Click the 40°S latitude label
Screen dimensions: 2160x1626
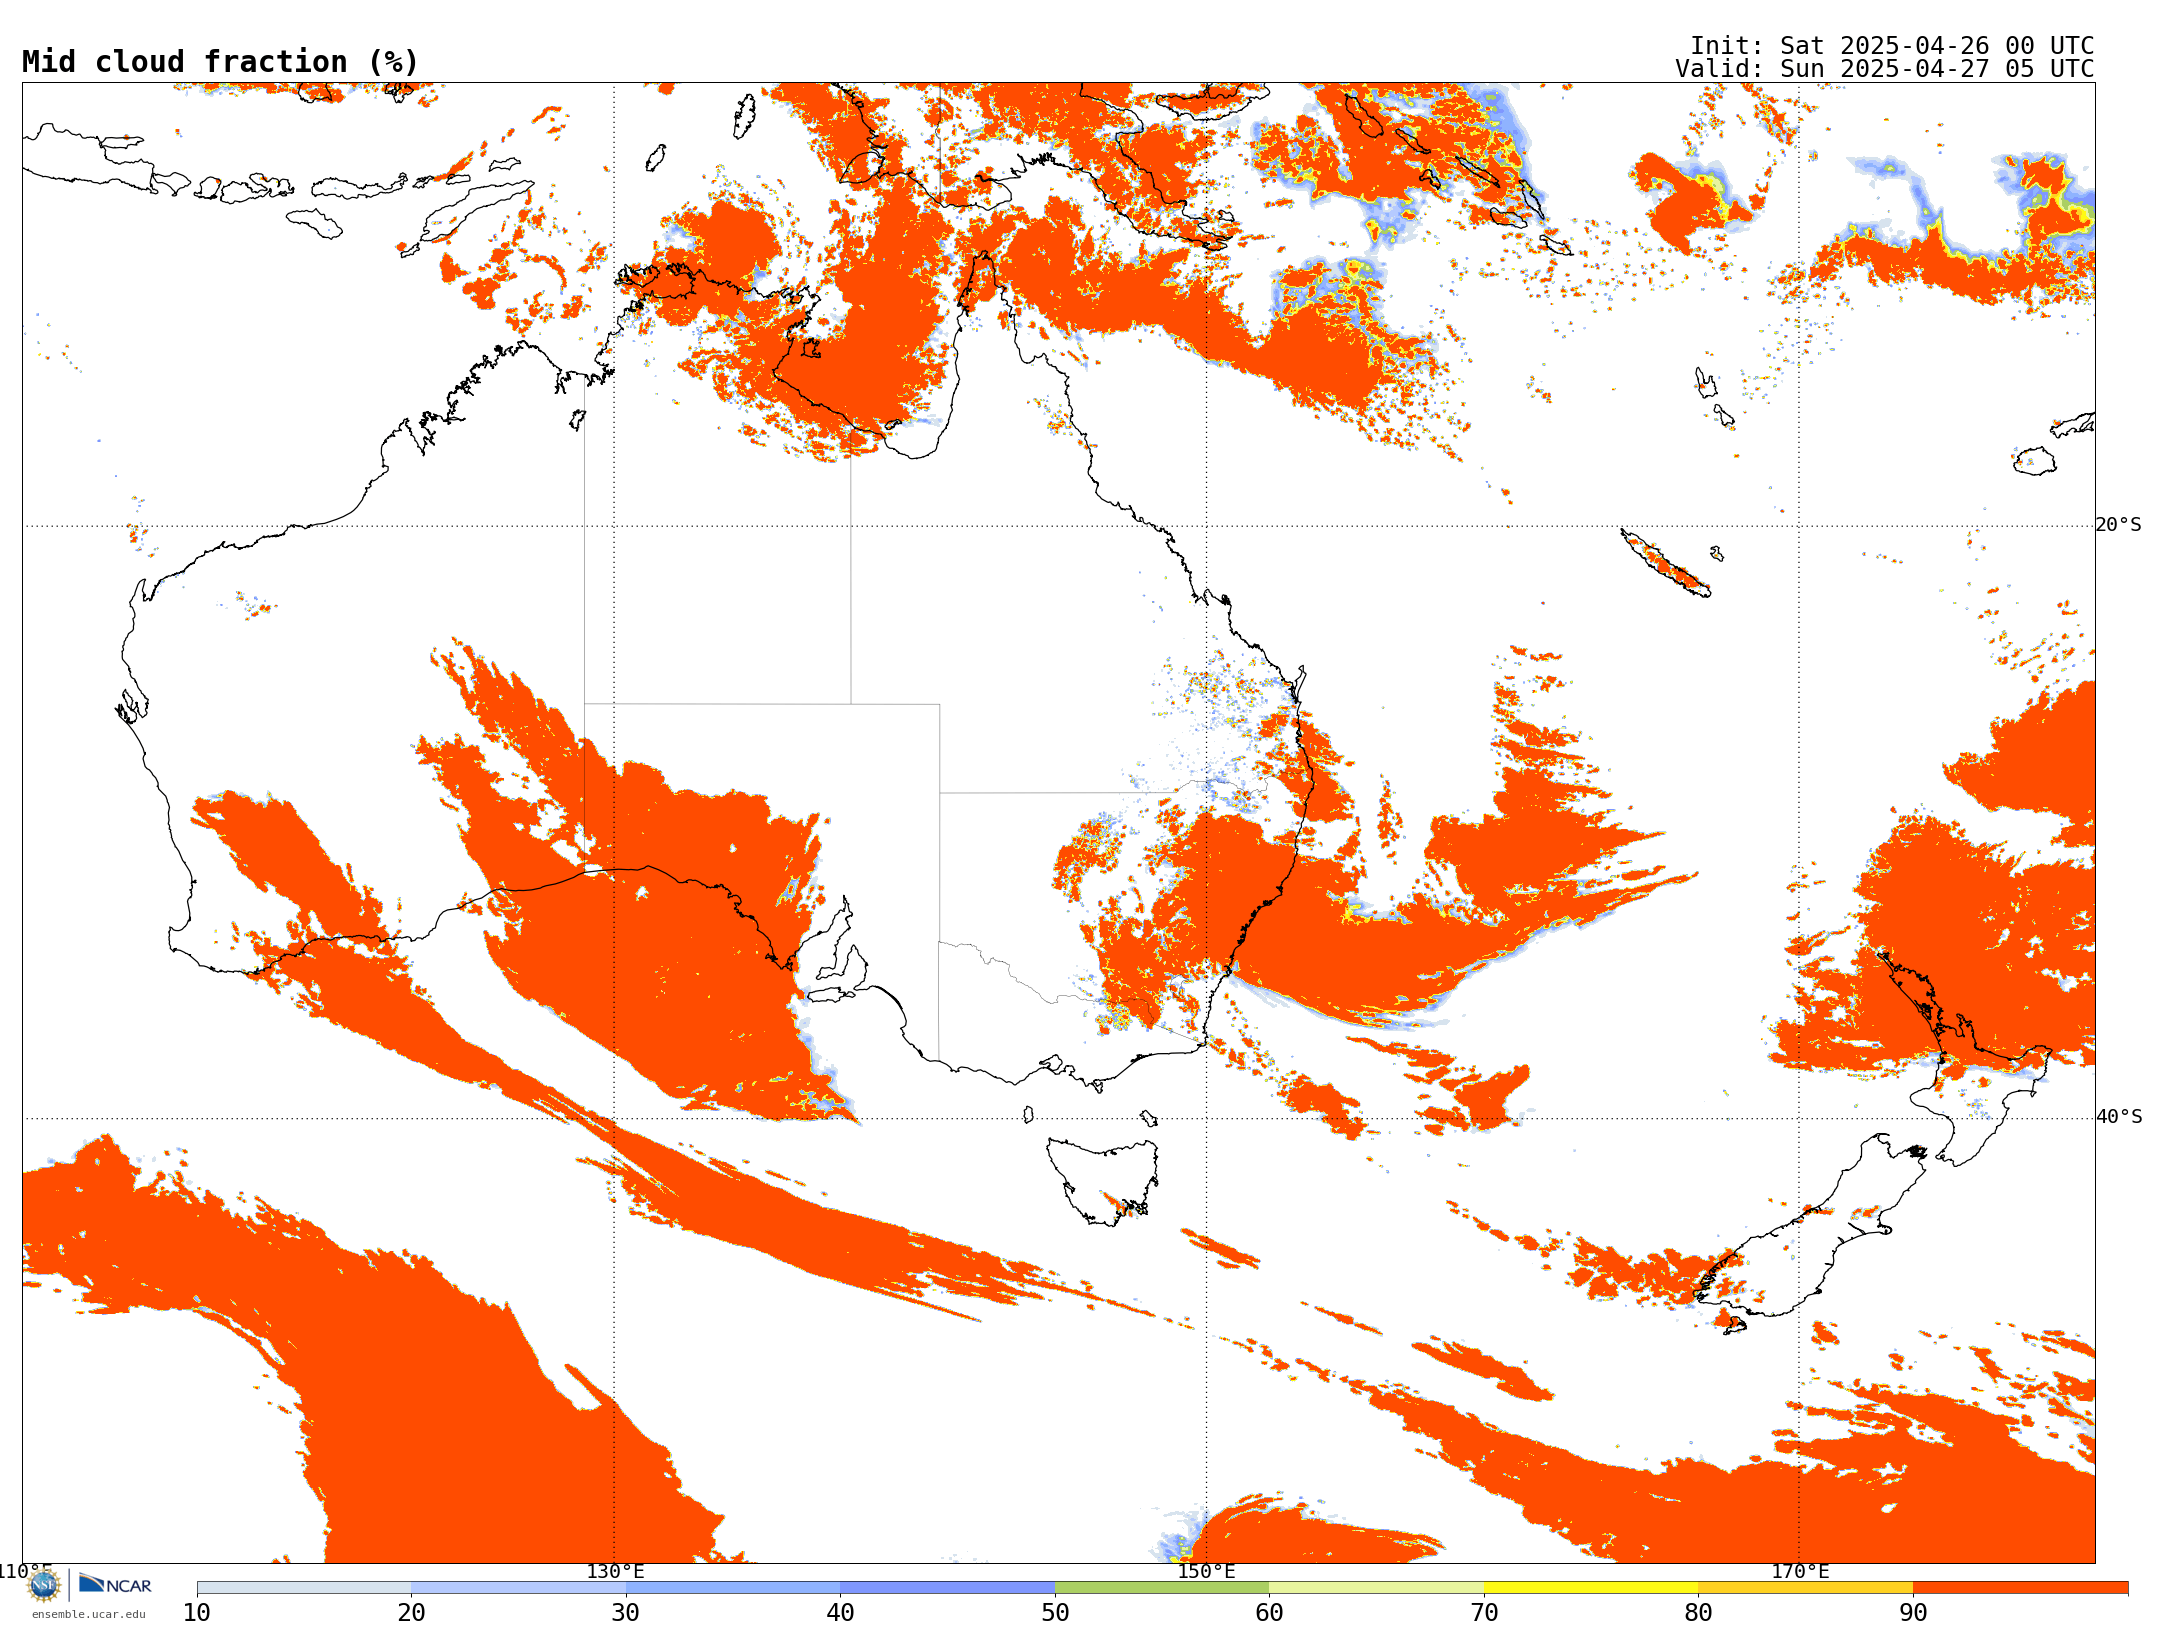[x=2119, y=1116]
